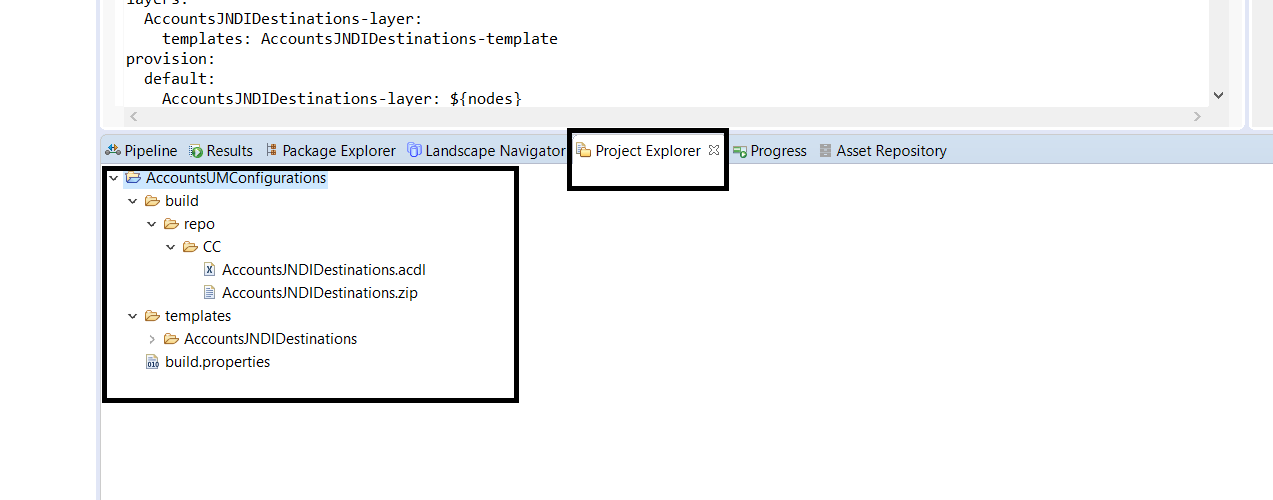Open the Pipeline view tab
The width and height of the screenshot is (1273, 500).
click(141, 151)
